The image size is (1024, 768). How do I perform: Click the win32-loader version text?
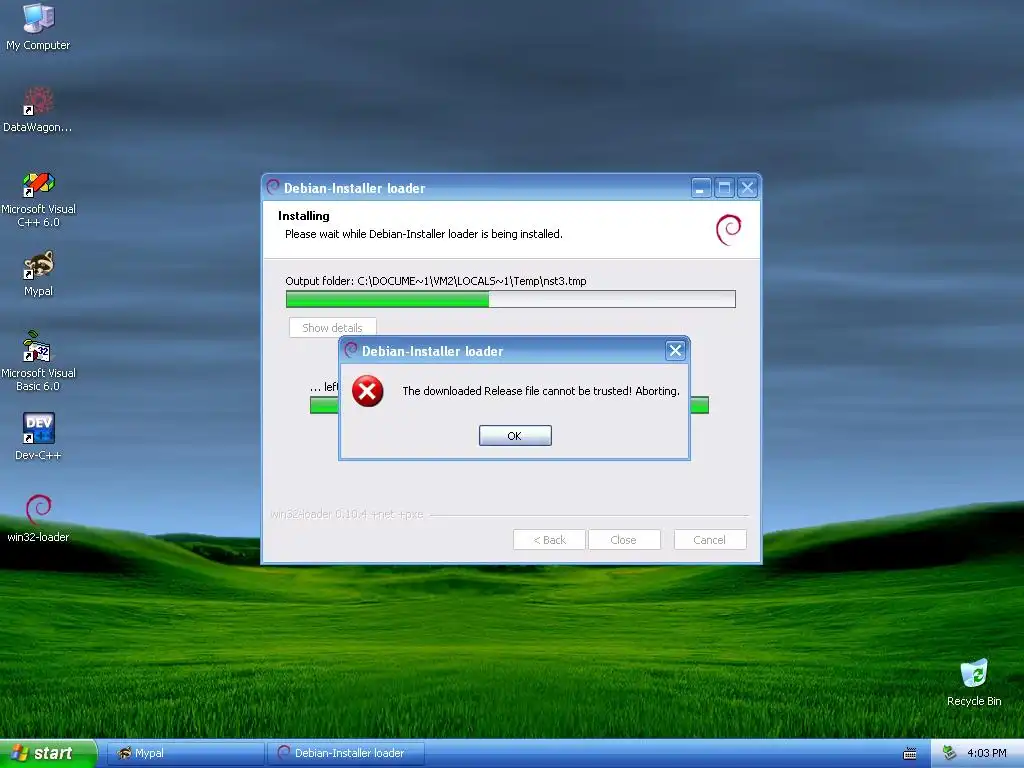347,514
